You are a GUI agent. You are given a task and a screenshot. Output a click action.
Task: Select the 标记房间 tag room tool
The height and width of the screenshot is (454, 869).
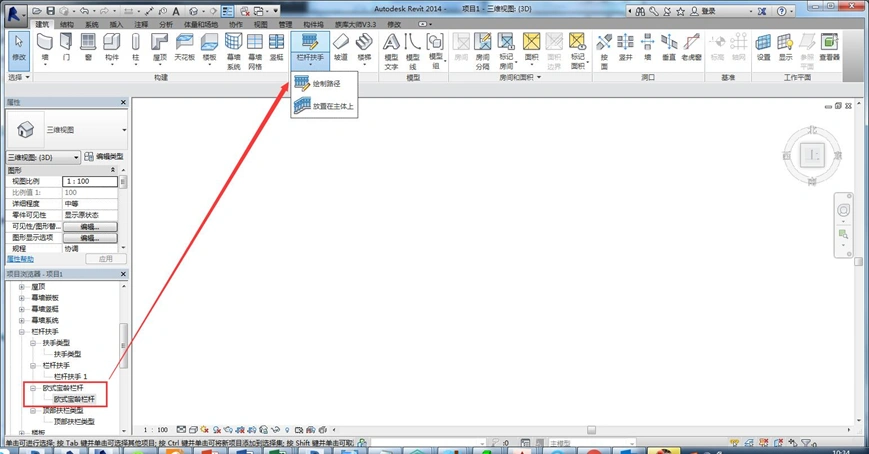pos(506,51)
